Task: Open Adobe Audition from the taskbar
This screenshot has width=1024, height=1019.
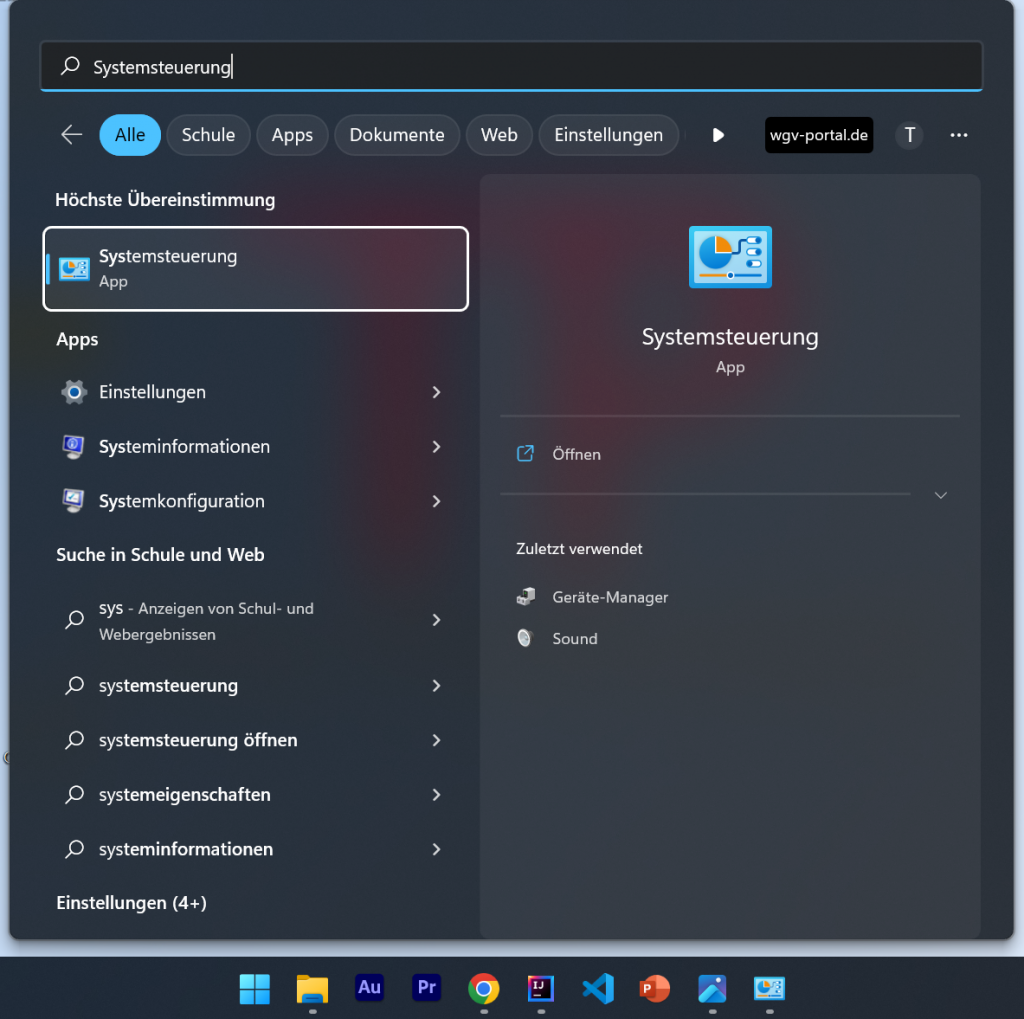Action: 369,988
